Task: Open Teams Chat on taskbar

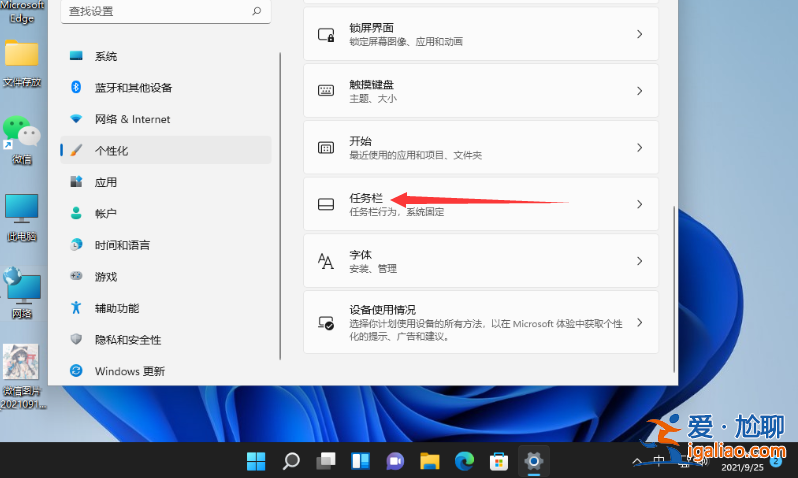Action: [395, 461]
